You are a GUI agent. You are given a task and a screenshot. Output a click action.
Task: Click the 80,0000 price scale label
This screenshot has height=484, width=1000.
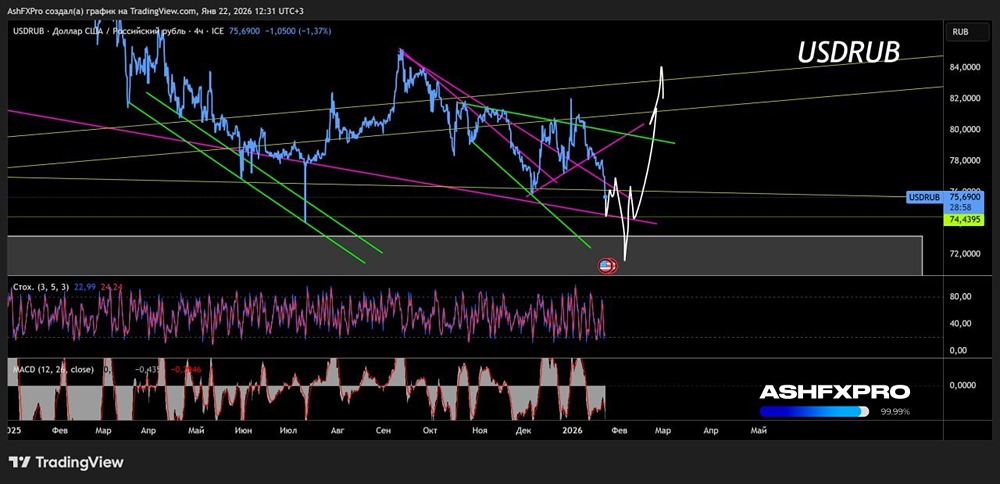(x=964, y=129)
